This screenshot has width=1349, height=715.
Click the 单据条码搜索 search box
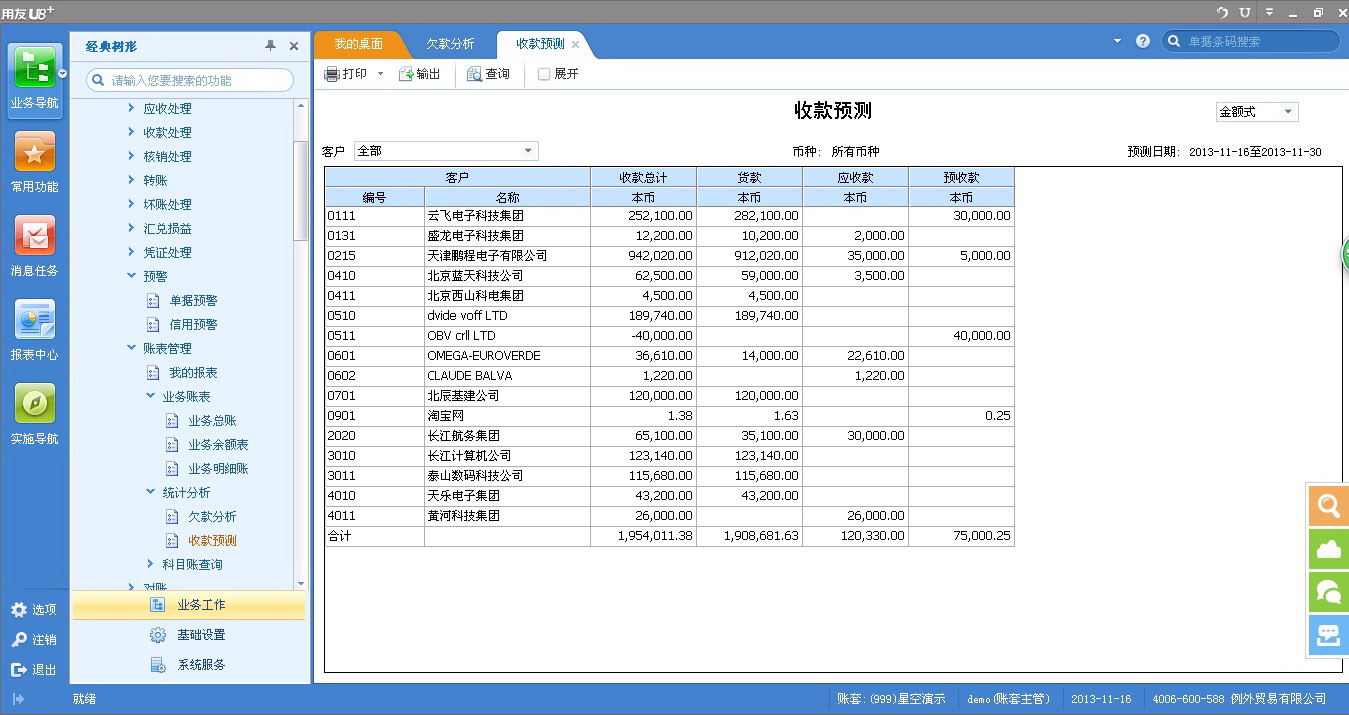click(1251, 42)
